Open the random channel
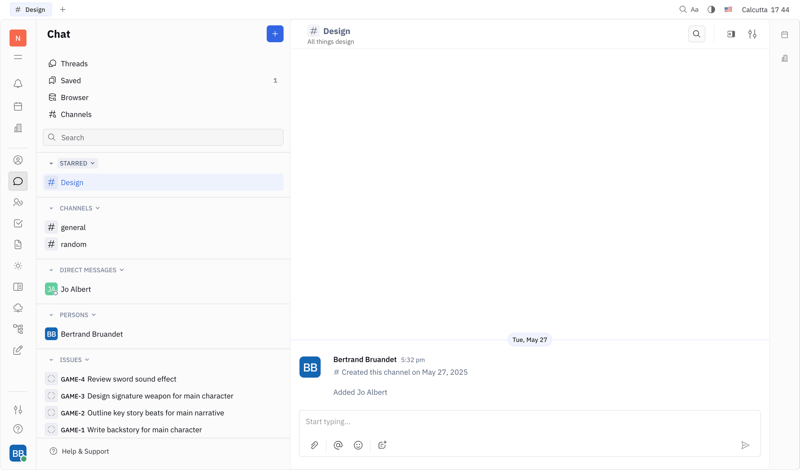Viewport: 800px width, 470px height. 163,244
